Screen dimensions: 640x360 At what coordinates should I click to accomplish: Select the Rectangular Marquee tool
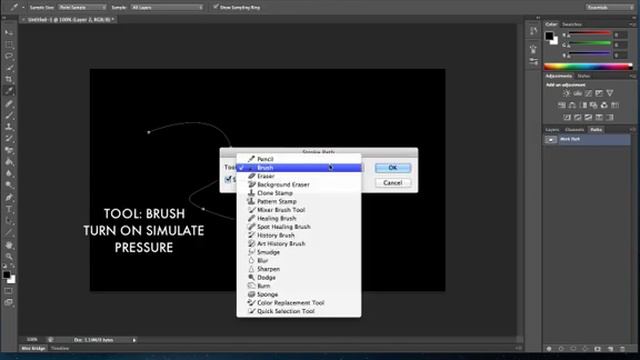pos(9,44)
